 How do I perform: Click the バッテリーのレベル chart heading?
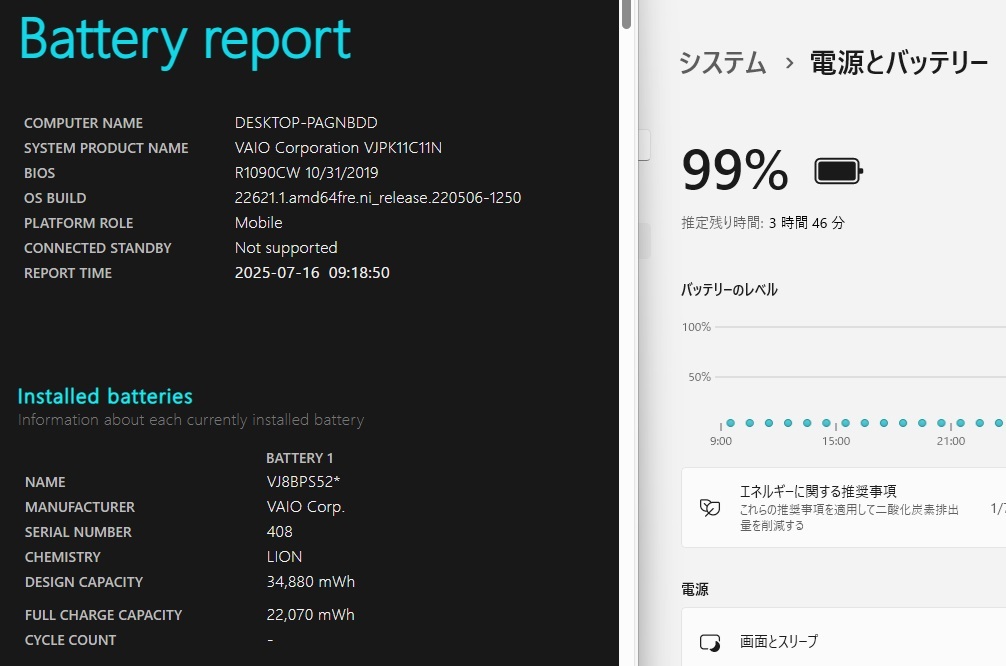729,289
